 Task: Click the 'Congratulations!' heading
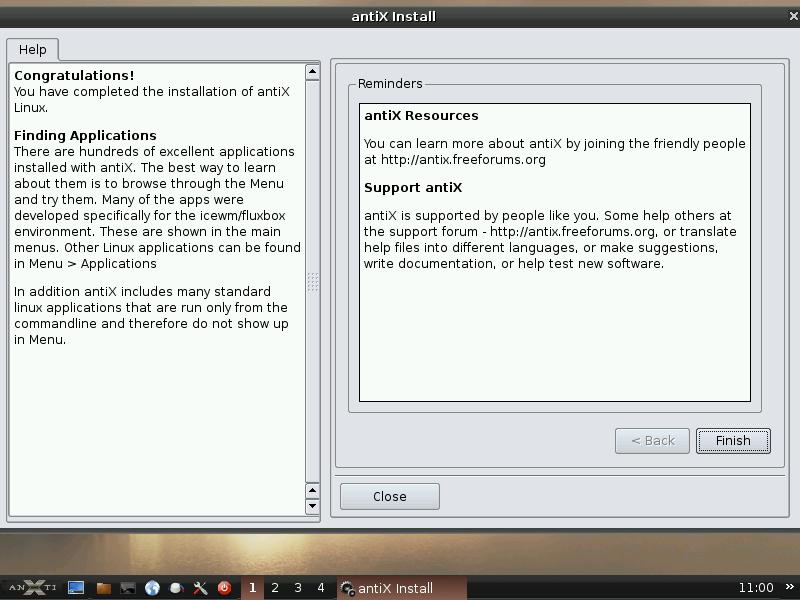coord(74,76)
